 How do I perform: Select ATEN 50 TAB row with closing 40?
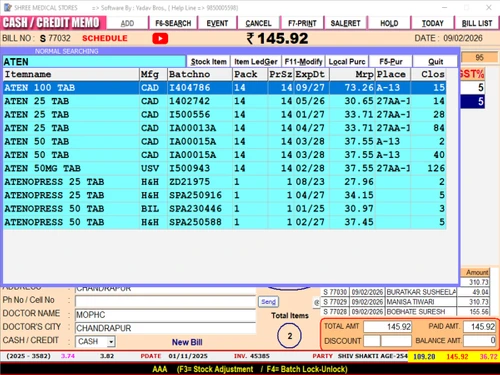[x=224, y=155]
